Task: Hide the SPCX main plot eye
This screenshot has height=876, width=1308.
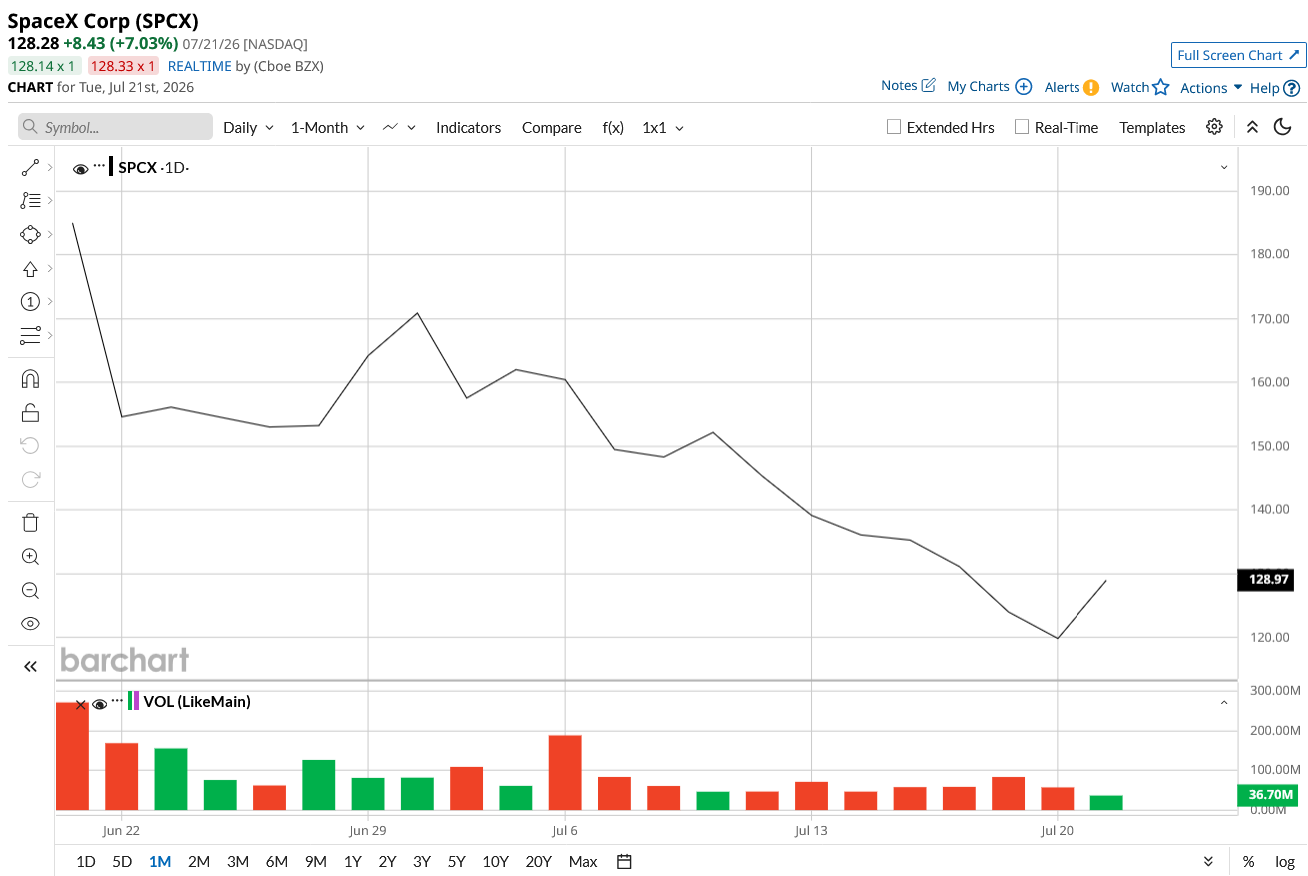Action: click(81, 168)
